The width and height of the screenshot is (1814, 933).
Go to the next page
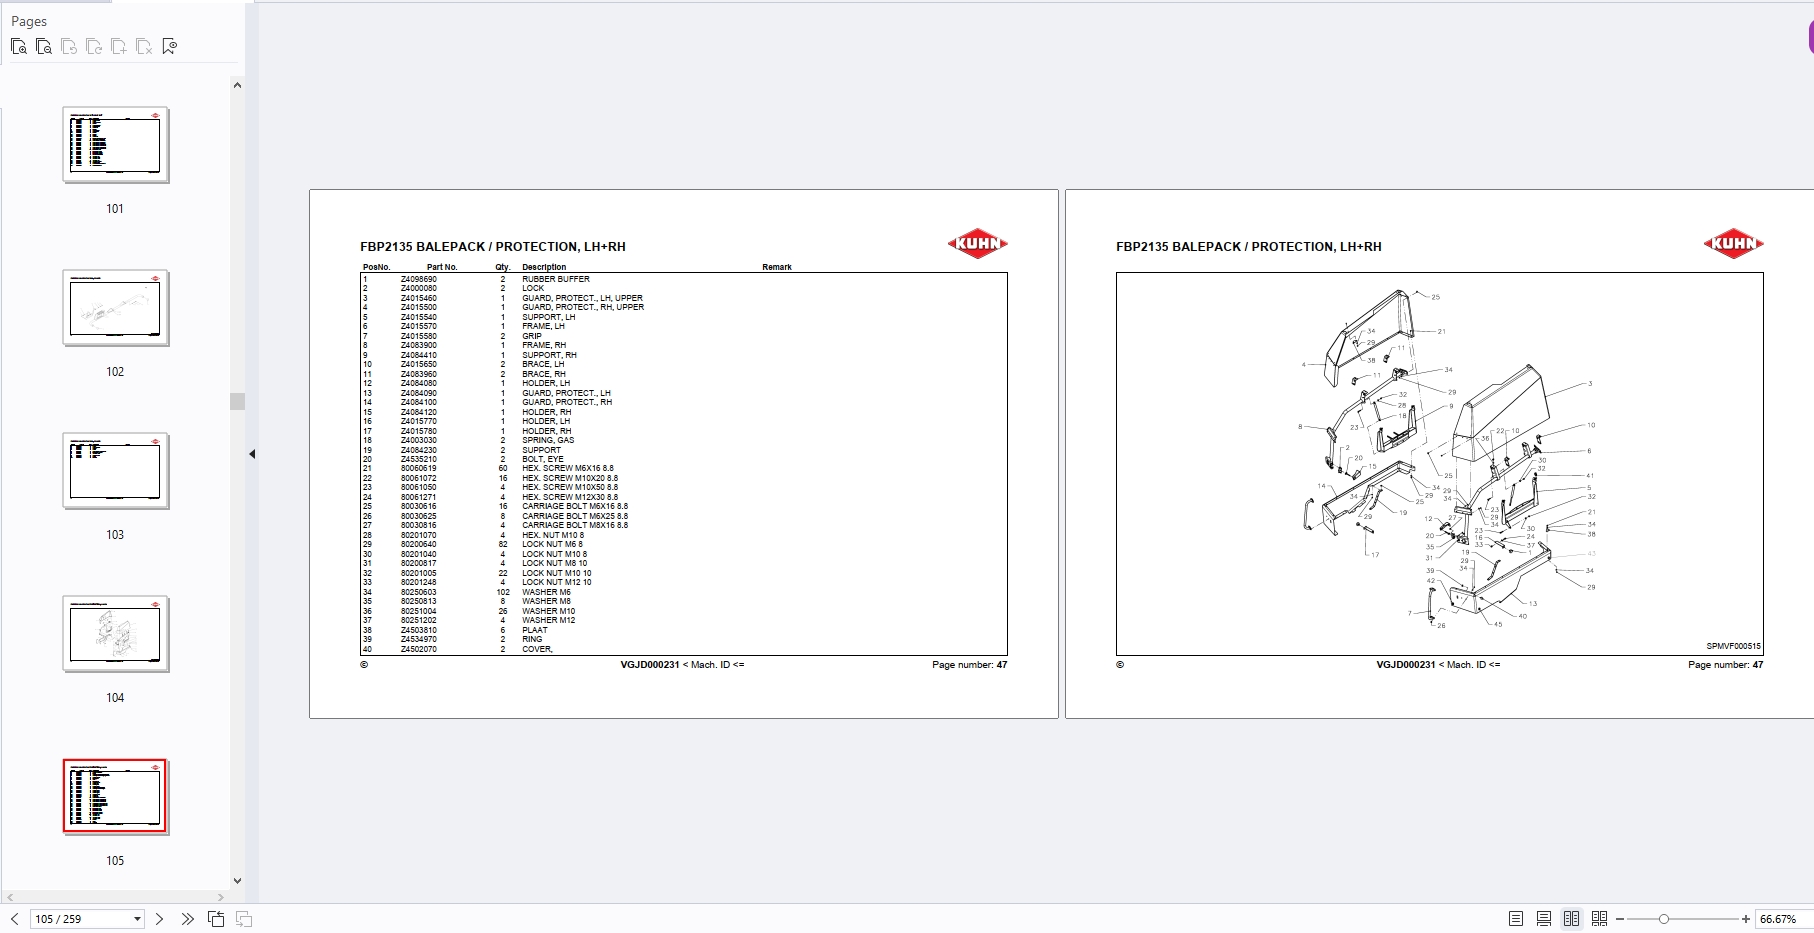click(x=159, y=919)
